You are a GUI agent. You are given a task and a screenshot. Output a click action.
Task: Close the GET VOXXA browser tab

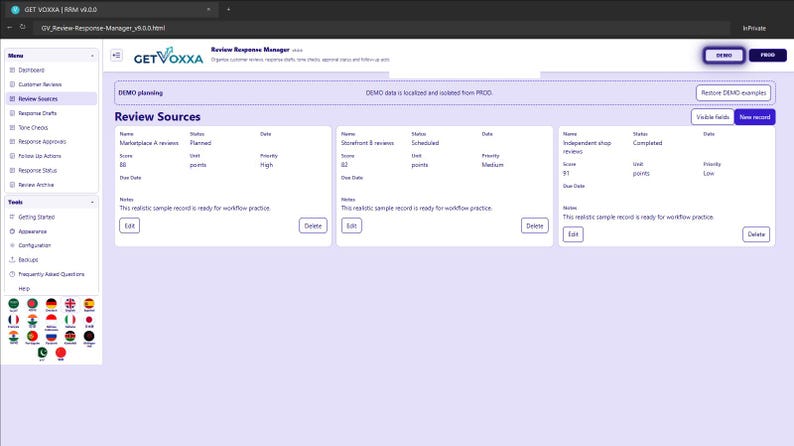click(x=208, y=9)
